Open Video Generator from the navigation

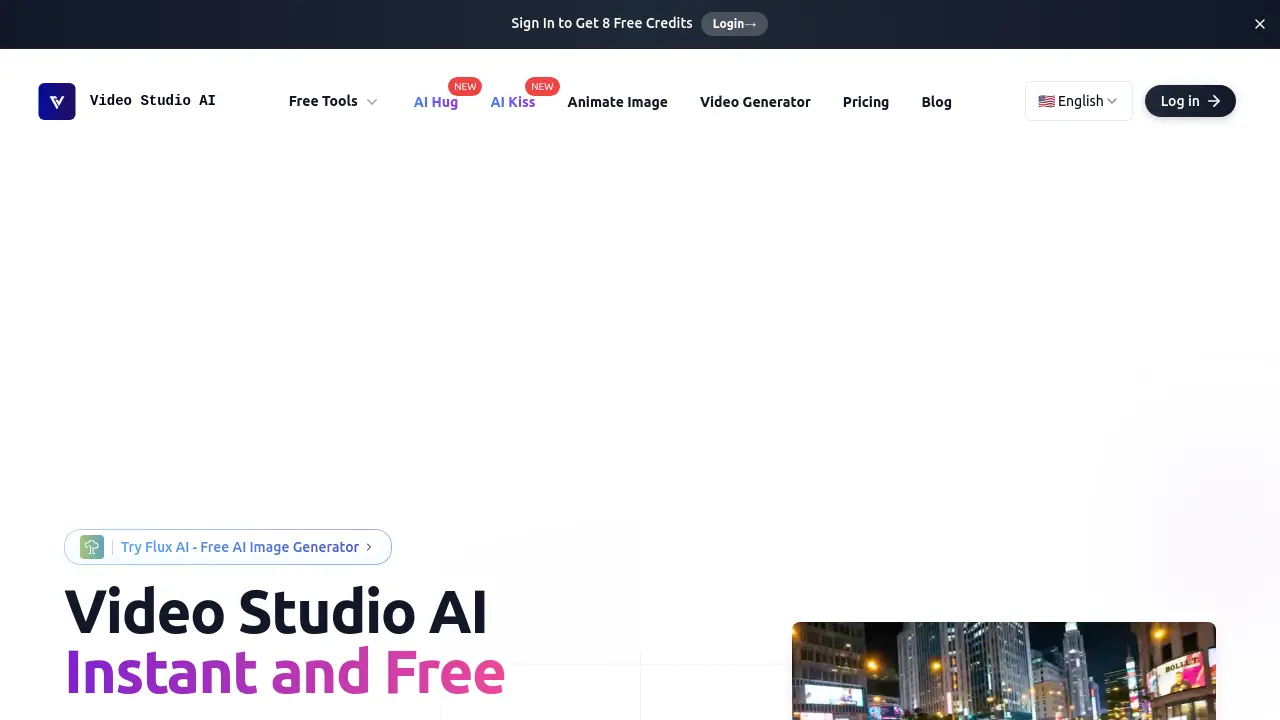755,101
